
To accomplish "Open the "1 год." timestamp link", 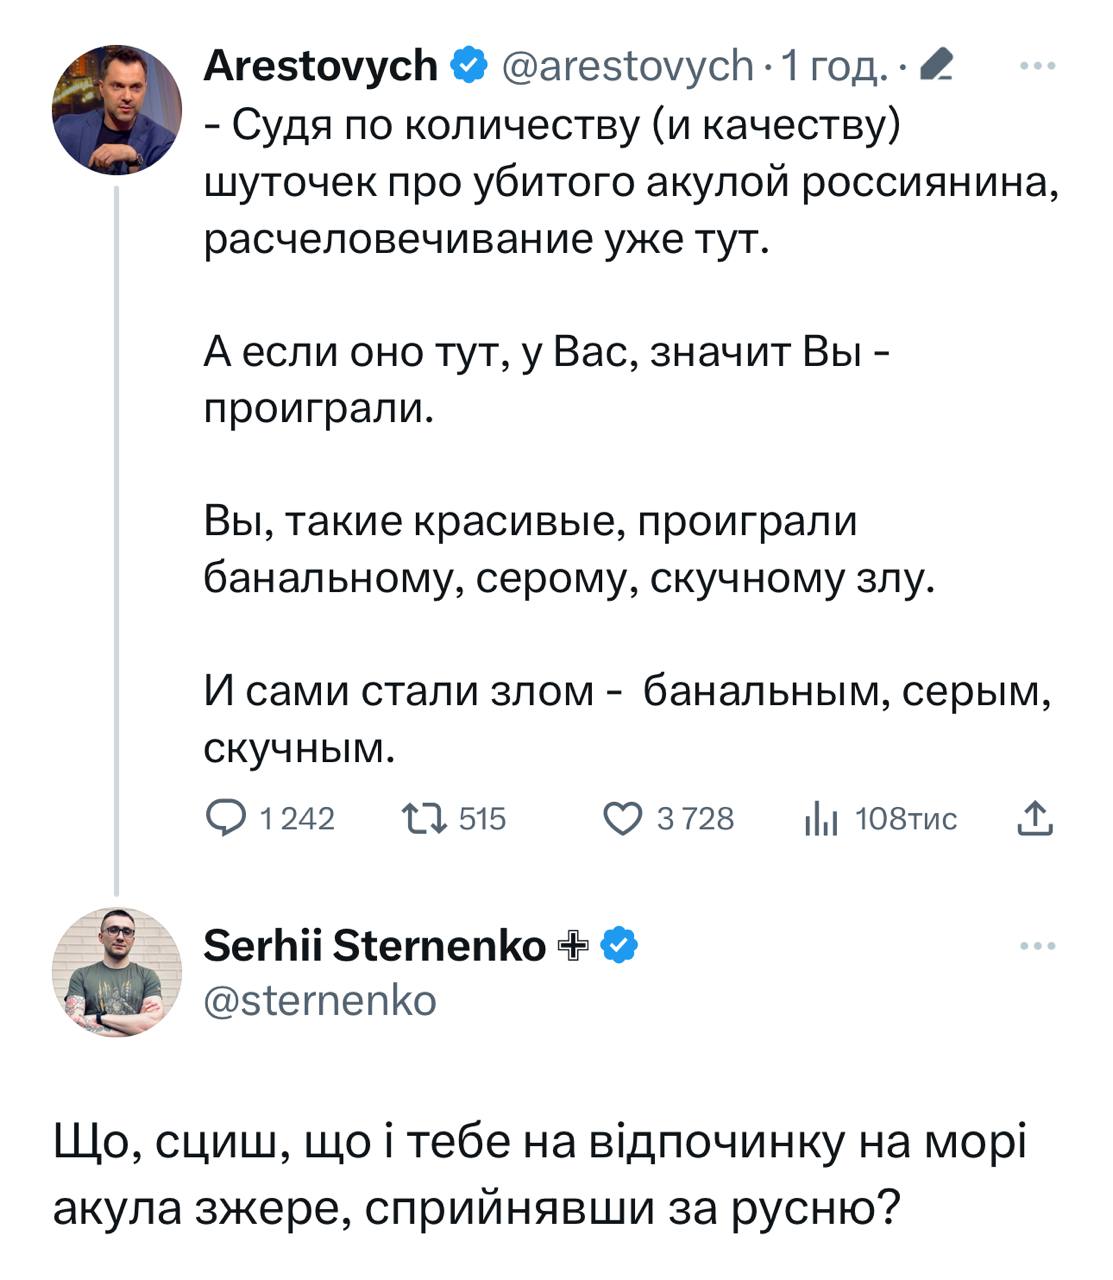I will (x=833, y=66).
